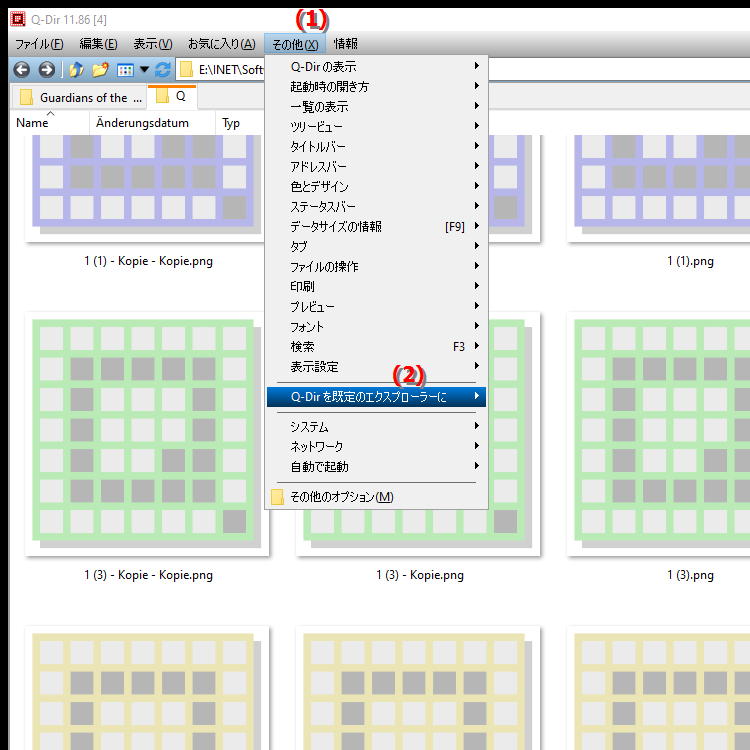Switch to the Guardians of the ... tab
This screenshot has height=750, width=750.
(x=79, y=98)
